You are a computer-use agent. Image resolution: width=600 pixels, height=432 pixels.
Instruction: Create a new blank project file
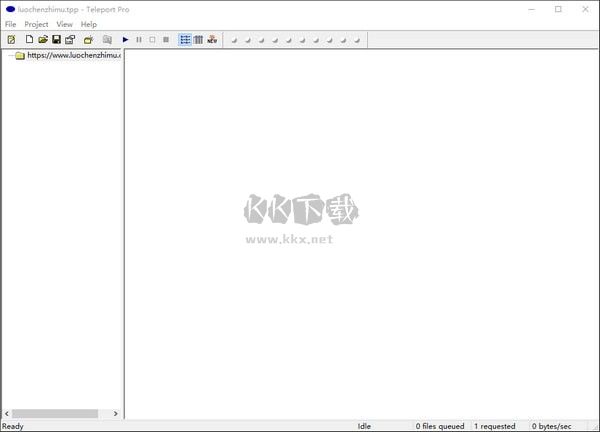click(29, 39)
